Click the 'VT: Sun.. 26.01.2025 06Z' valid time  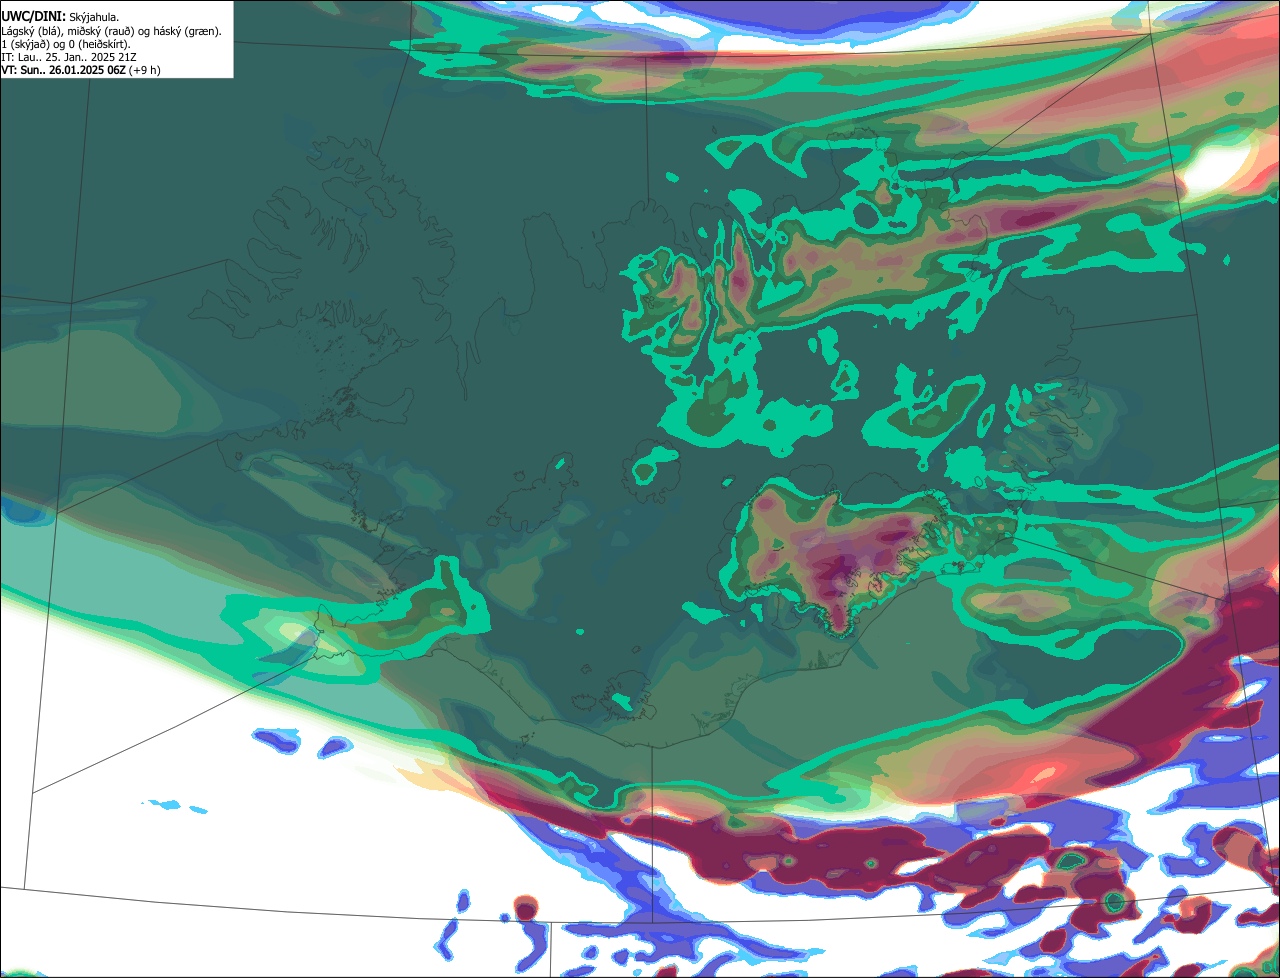click(x=63, y=70)
